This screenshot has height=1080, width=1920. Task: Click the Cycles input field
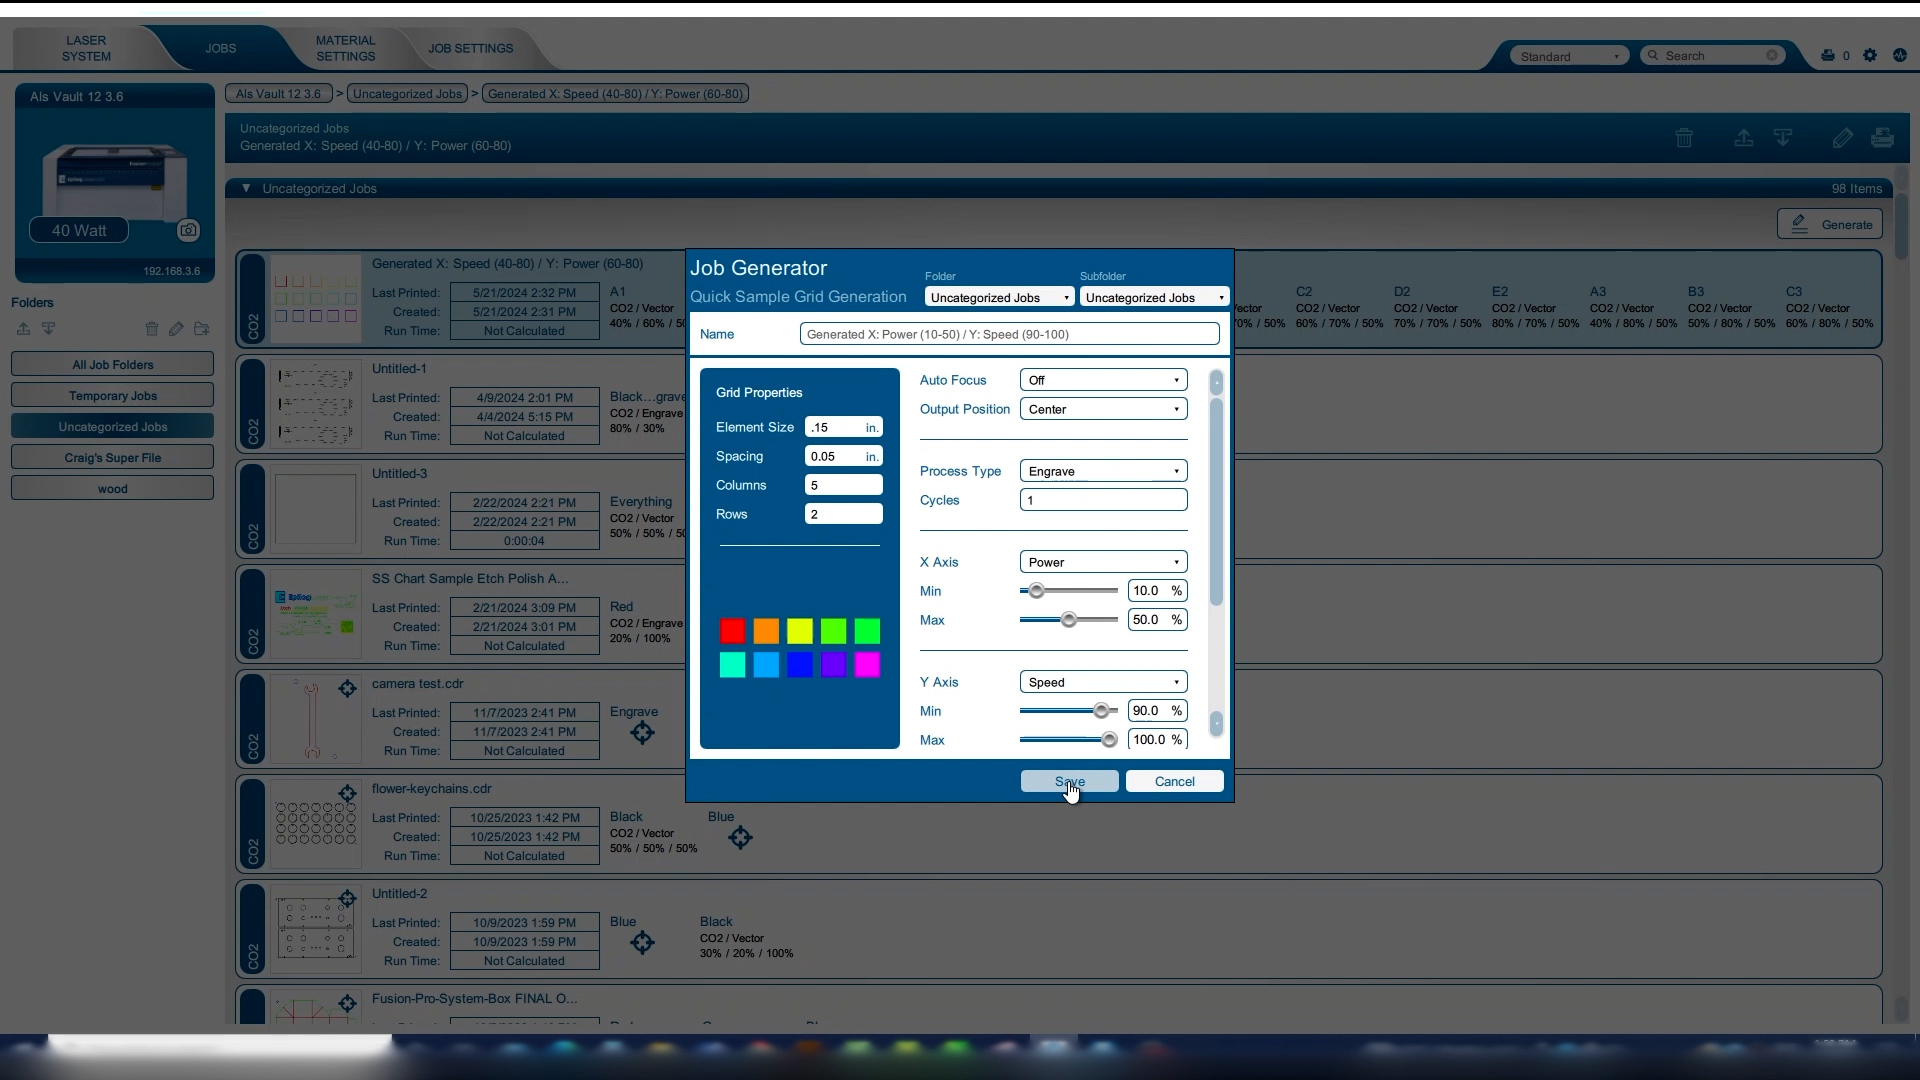(1103, 500)
